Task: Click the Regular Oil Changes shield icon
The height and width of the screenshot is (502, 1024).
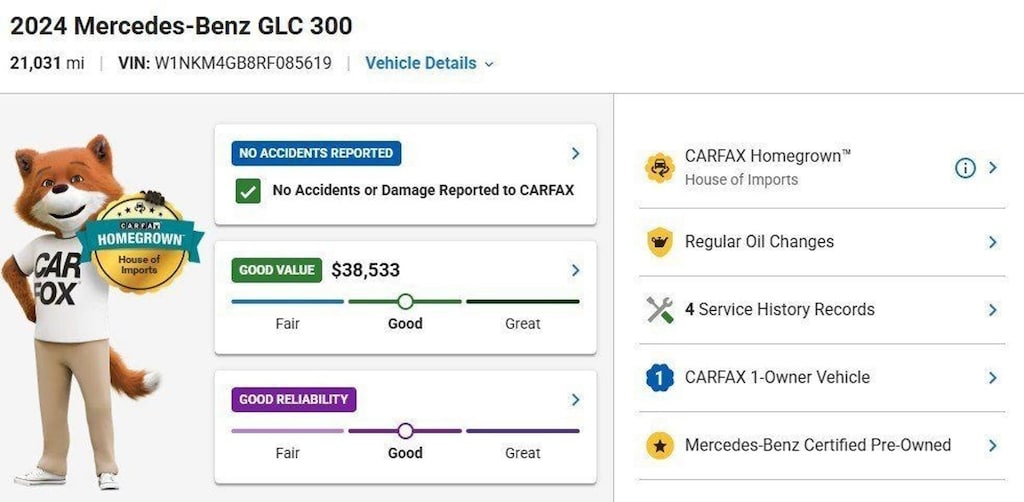Action: click(660, 242)
